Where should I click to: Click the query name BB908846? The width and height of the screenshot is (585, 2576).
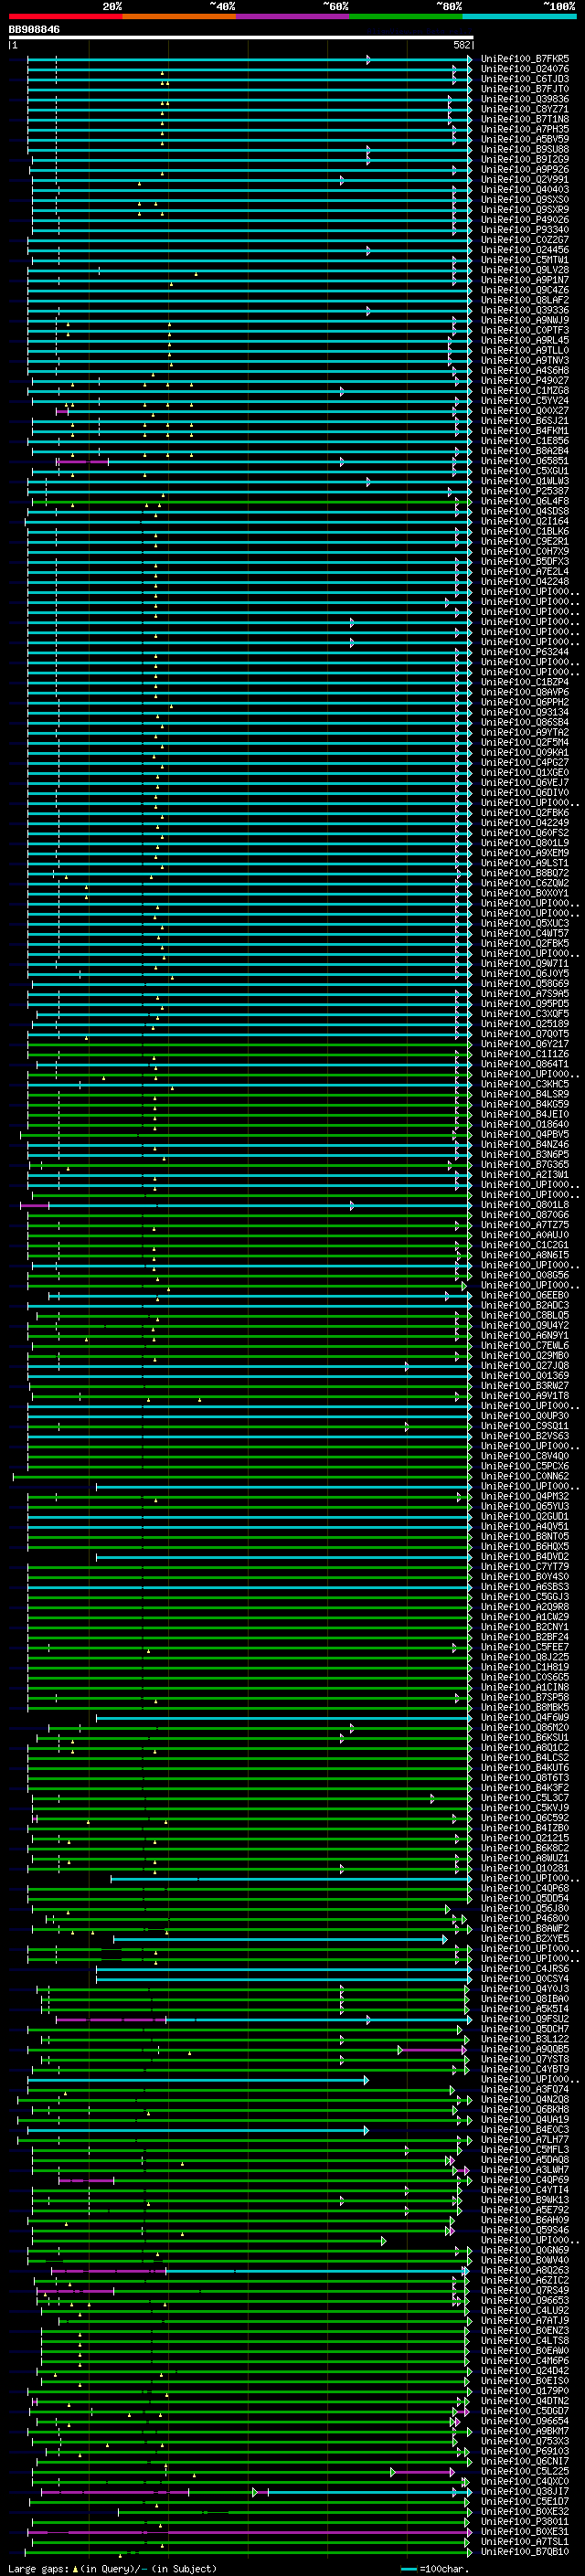tap(34, 30)
